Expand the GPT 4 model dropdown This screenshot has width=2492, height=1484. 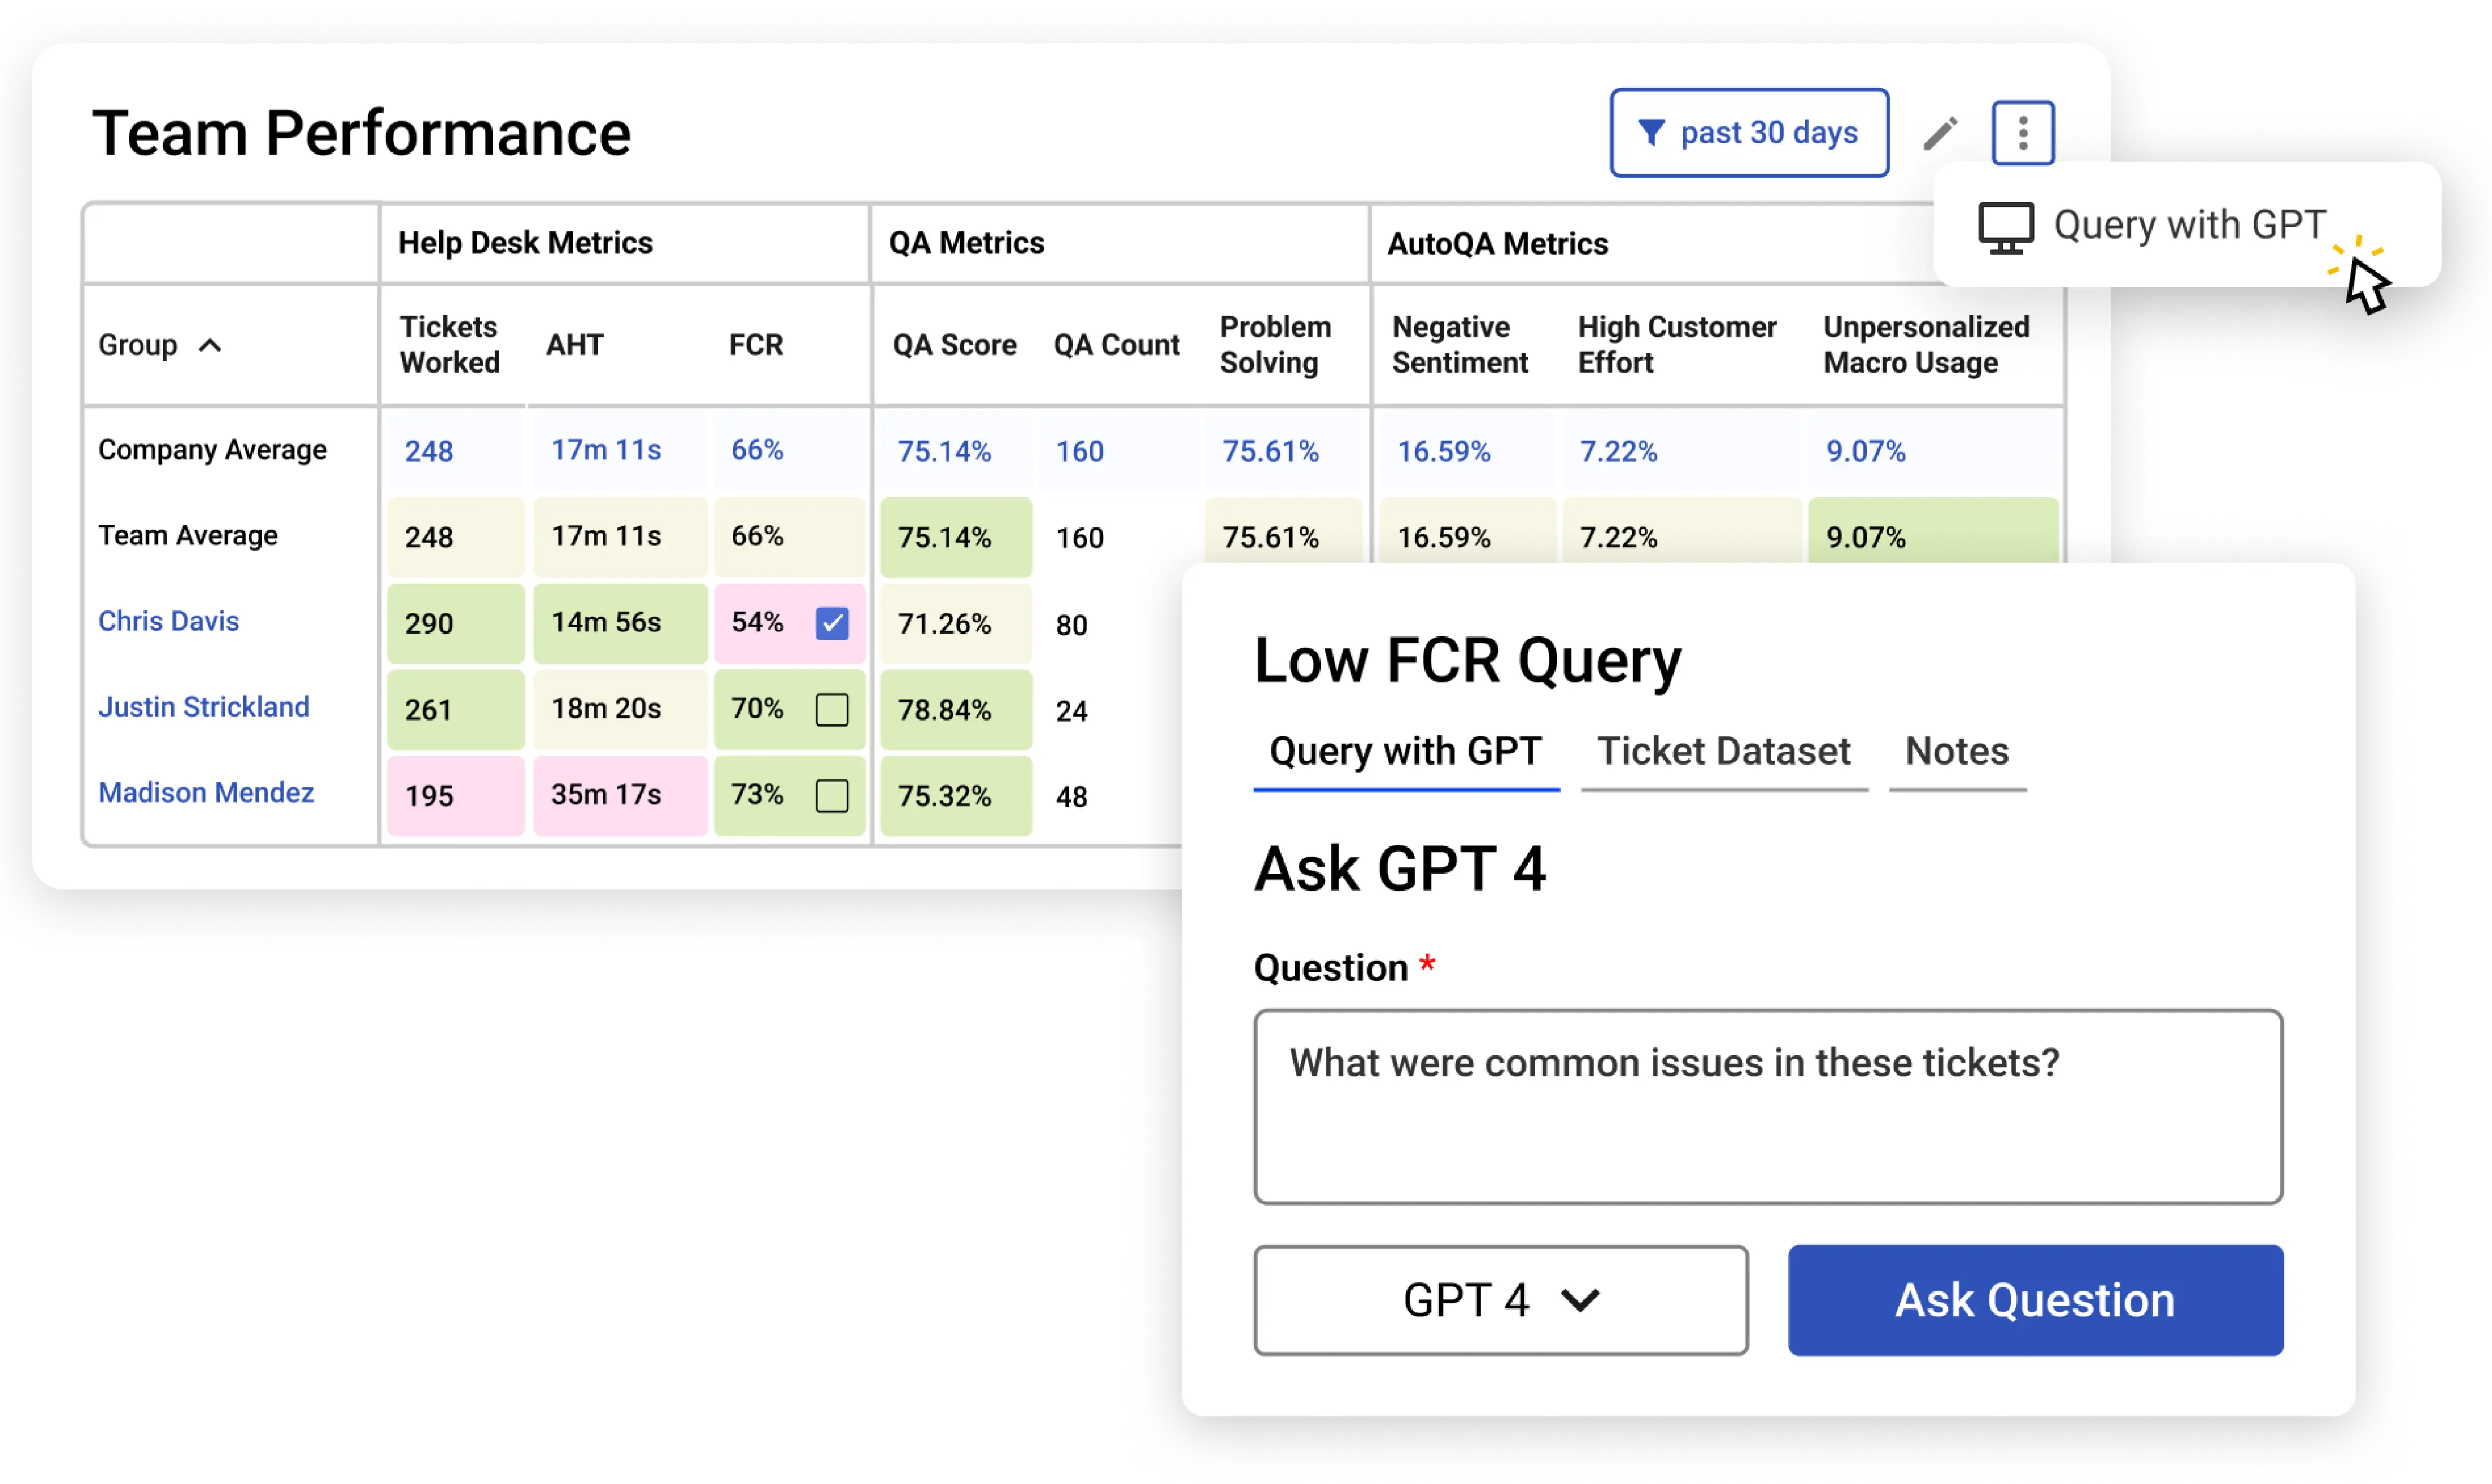click(1501, 1300)
